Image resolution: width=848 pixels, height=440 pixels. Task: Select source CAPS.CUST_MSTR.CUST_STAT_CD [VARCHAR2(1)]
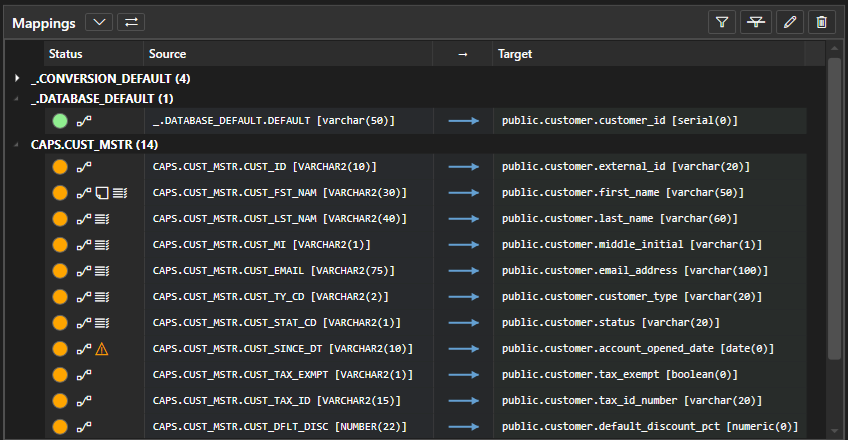[x=277, y=323]
